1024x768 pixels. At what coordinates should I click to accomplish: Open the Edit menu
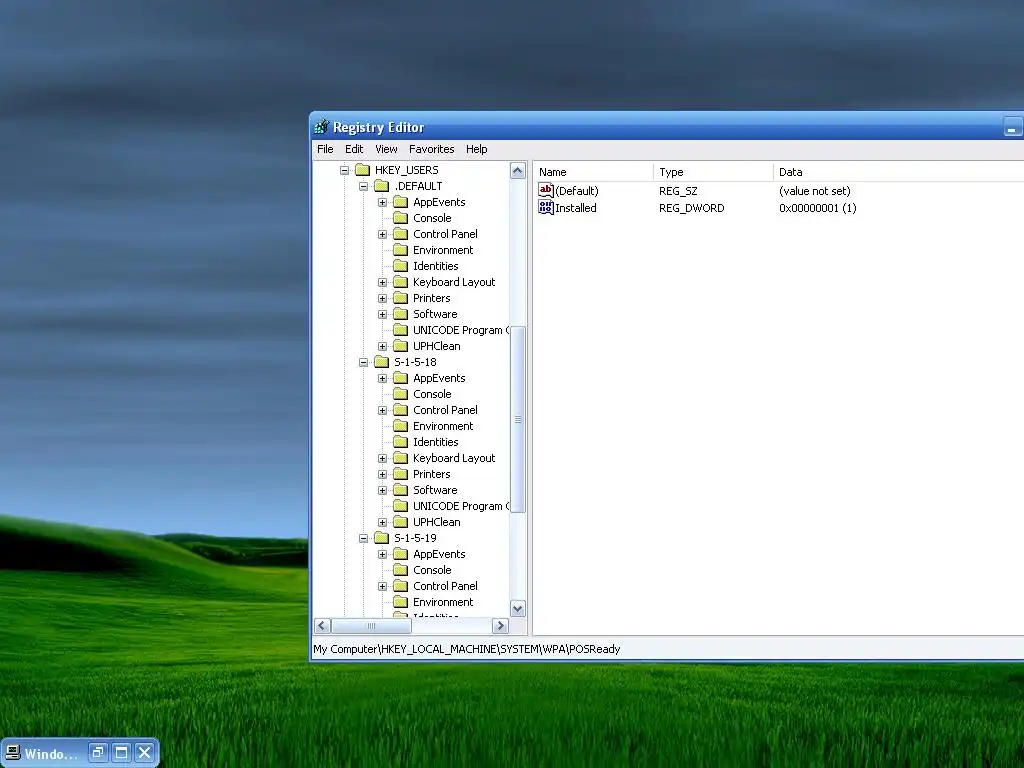coord(354,149)
